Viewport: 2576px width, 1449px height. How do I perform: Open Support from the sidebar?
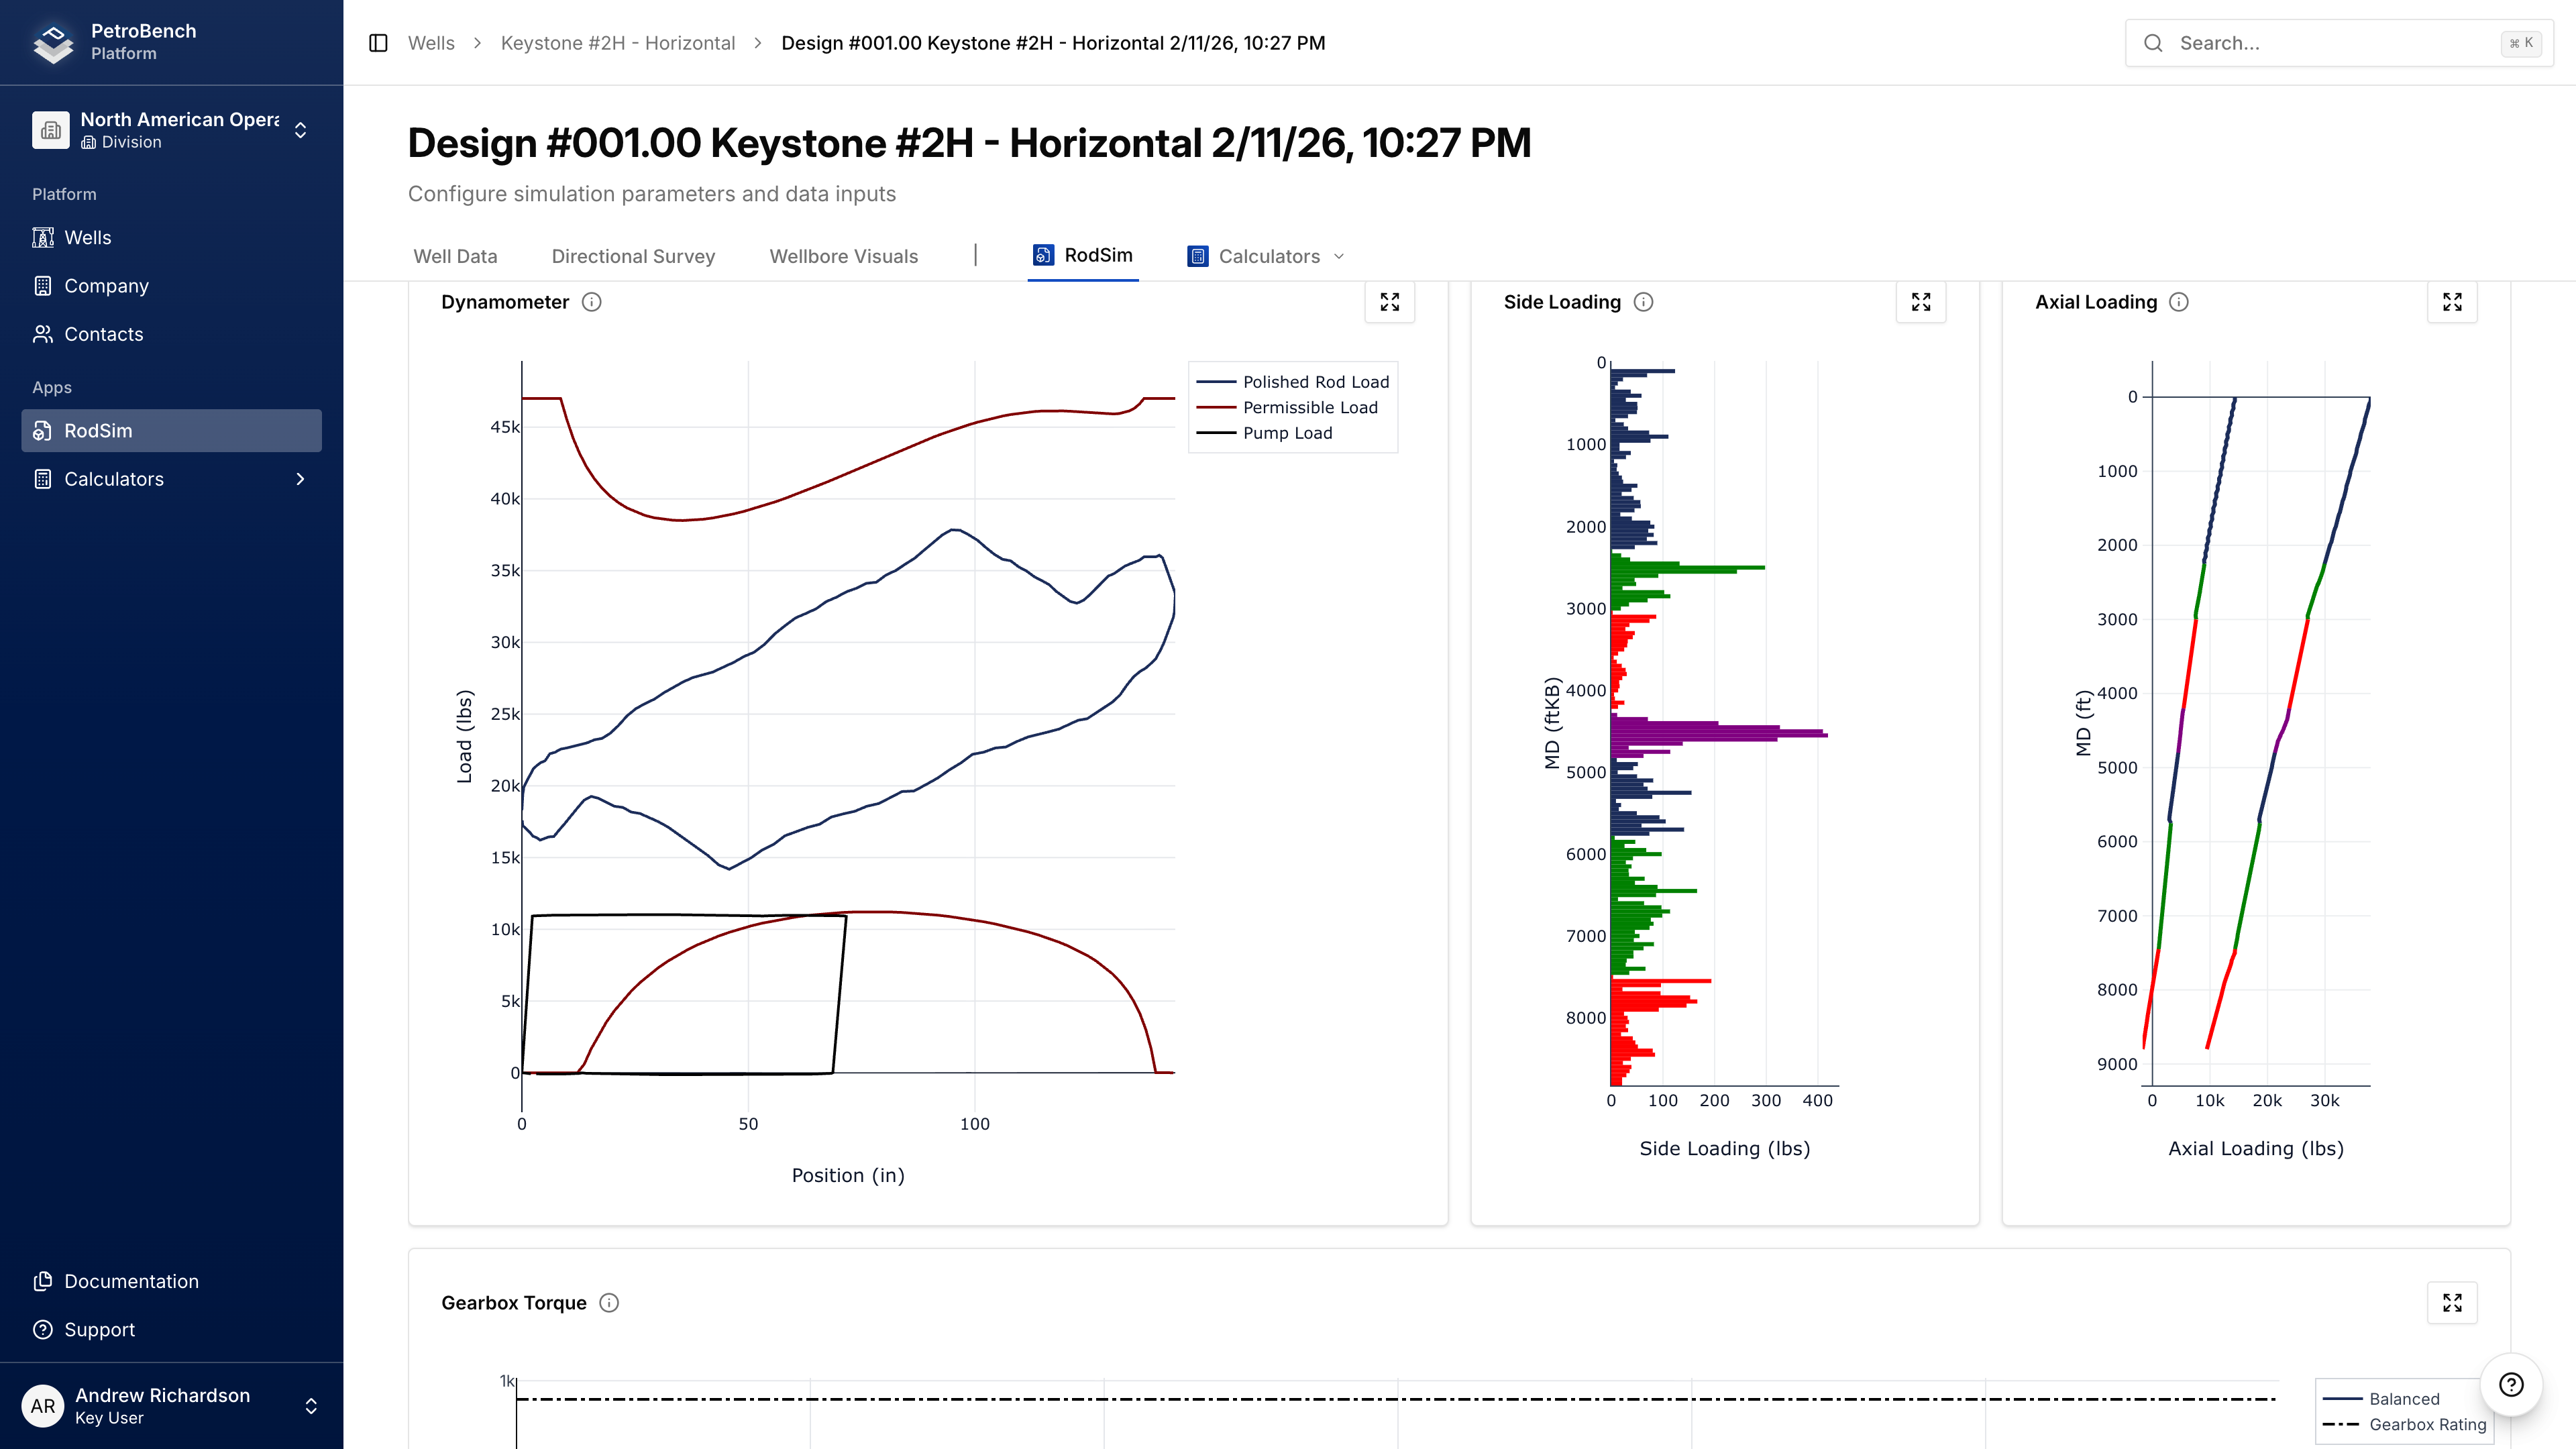point(171,1330)
